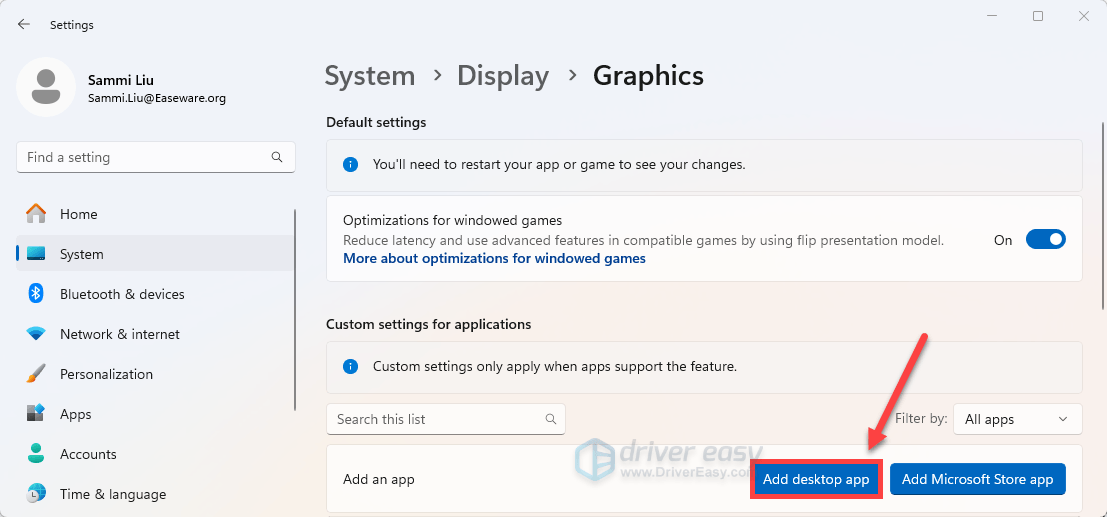The width and height of the screenshot is (1107, 517).
Task: Click the back arrow in Settings
Action: [24, 24]
